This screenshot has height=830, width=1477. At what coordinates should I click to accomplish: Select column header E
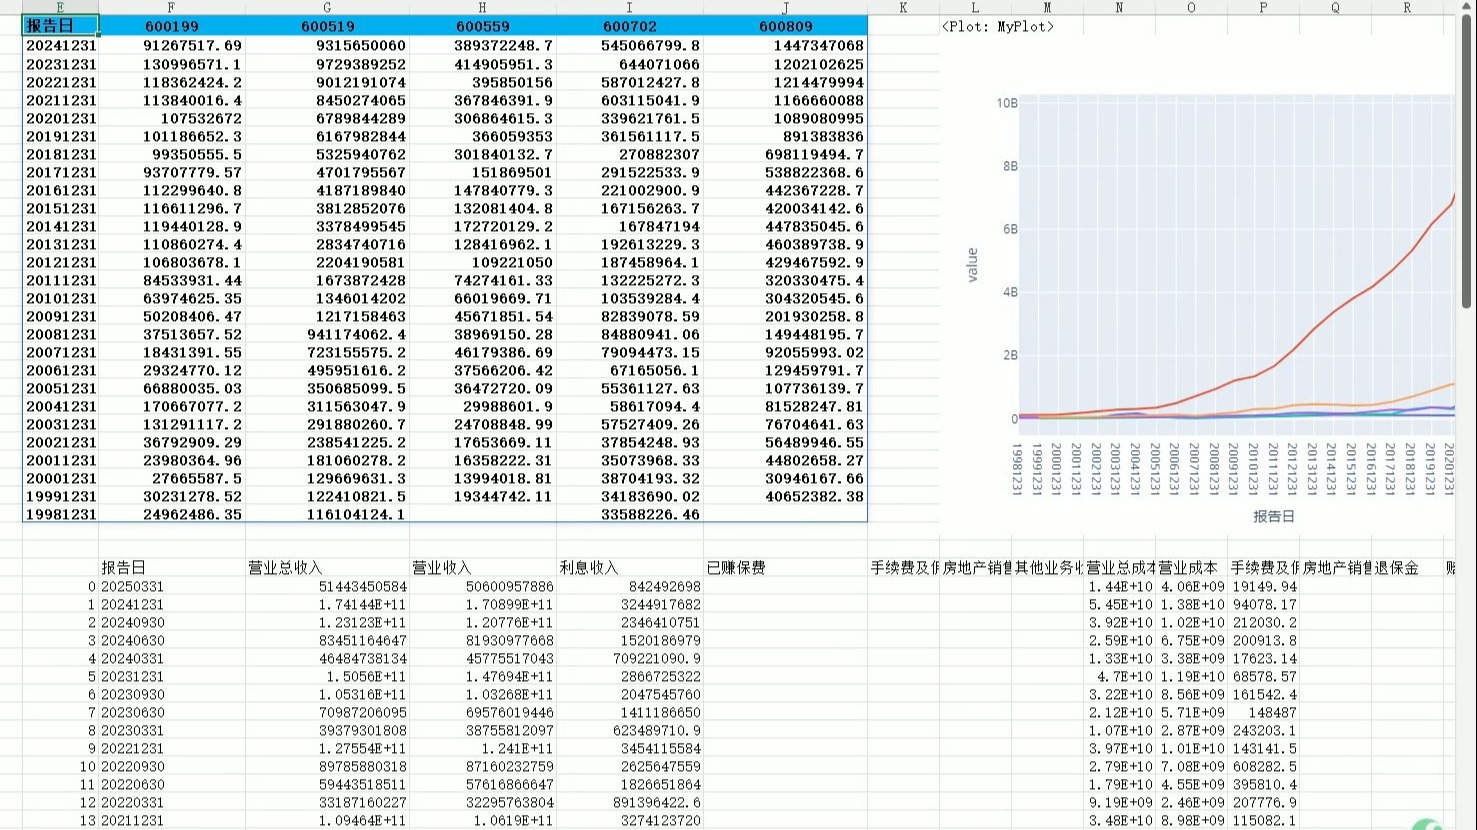[60, 7]
